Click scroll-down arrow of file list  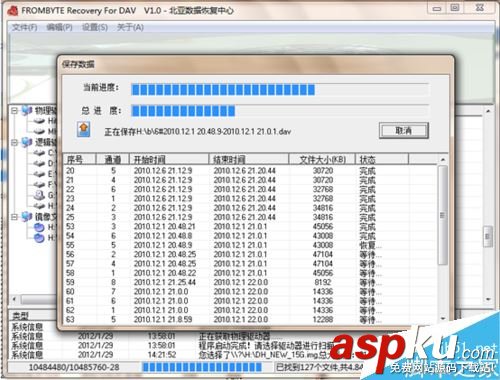click(x=443, y=318)
